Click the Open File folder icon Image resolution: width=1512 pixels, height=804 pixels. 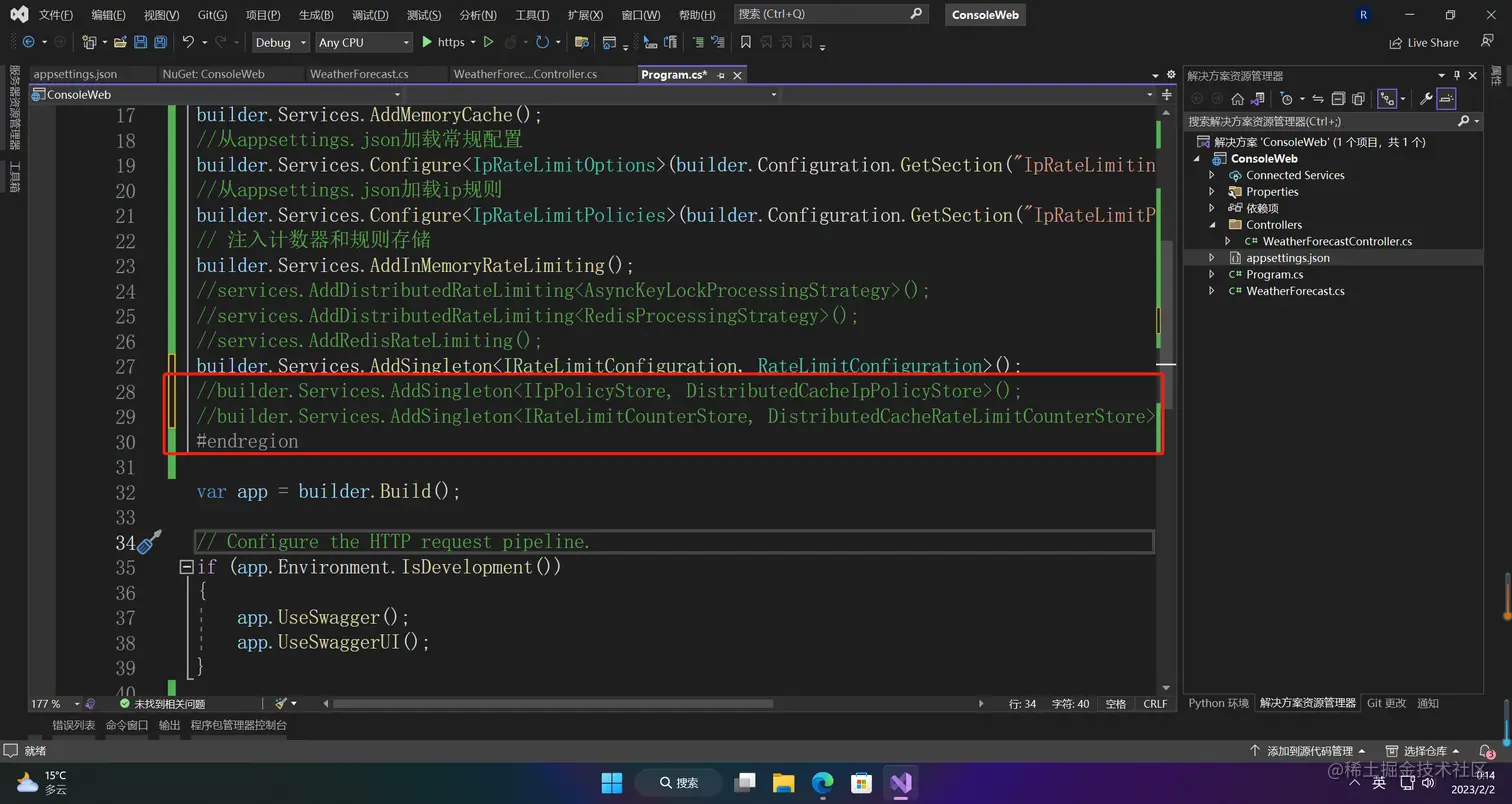pyautogui.click(x=120, y=42)
